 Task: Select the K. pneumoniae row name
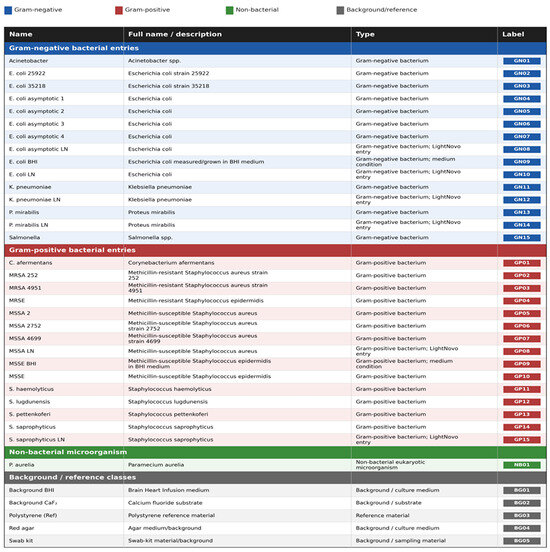tap(30, 187)
